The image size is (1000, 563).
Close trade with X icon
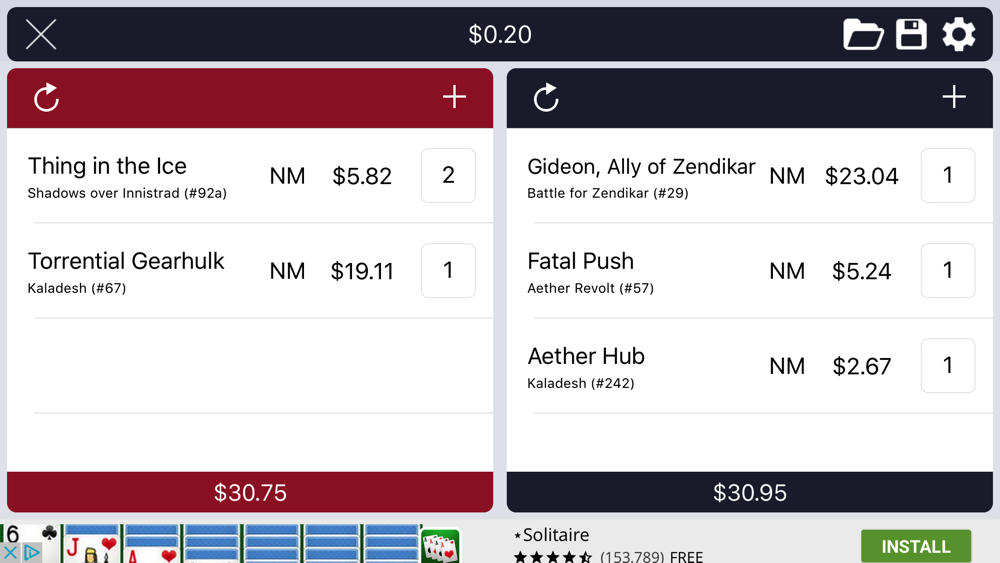coord(41,34)
